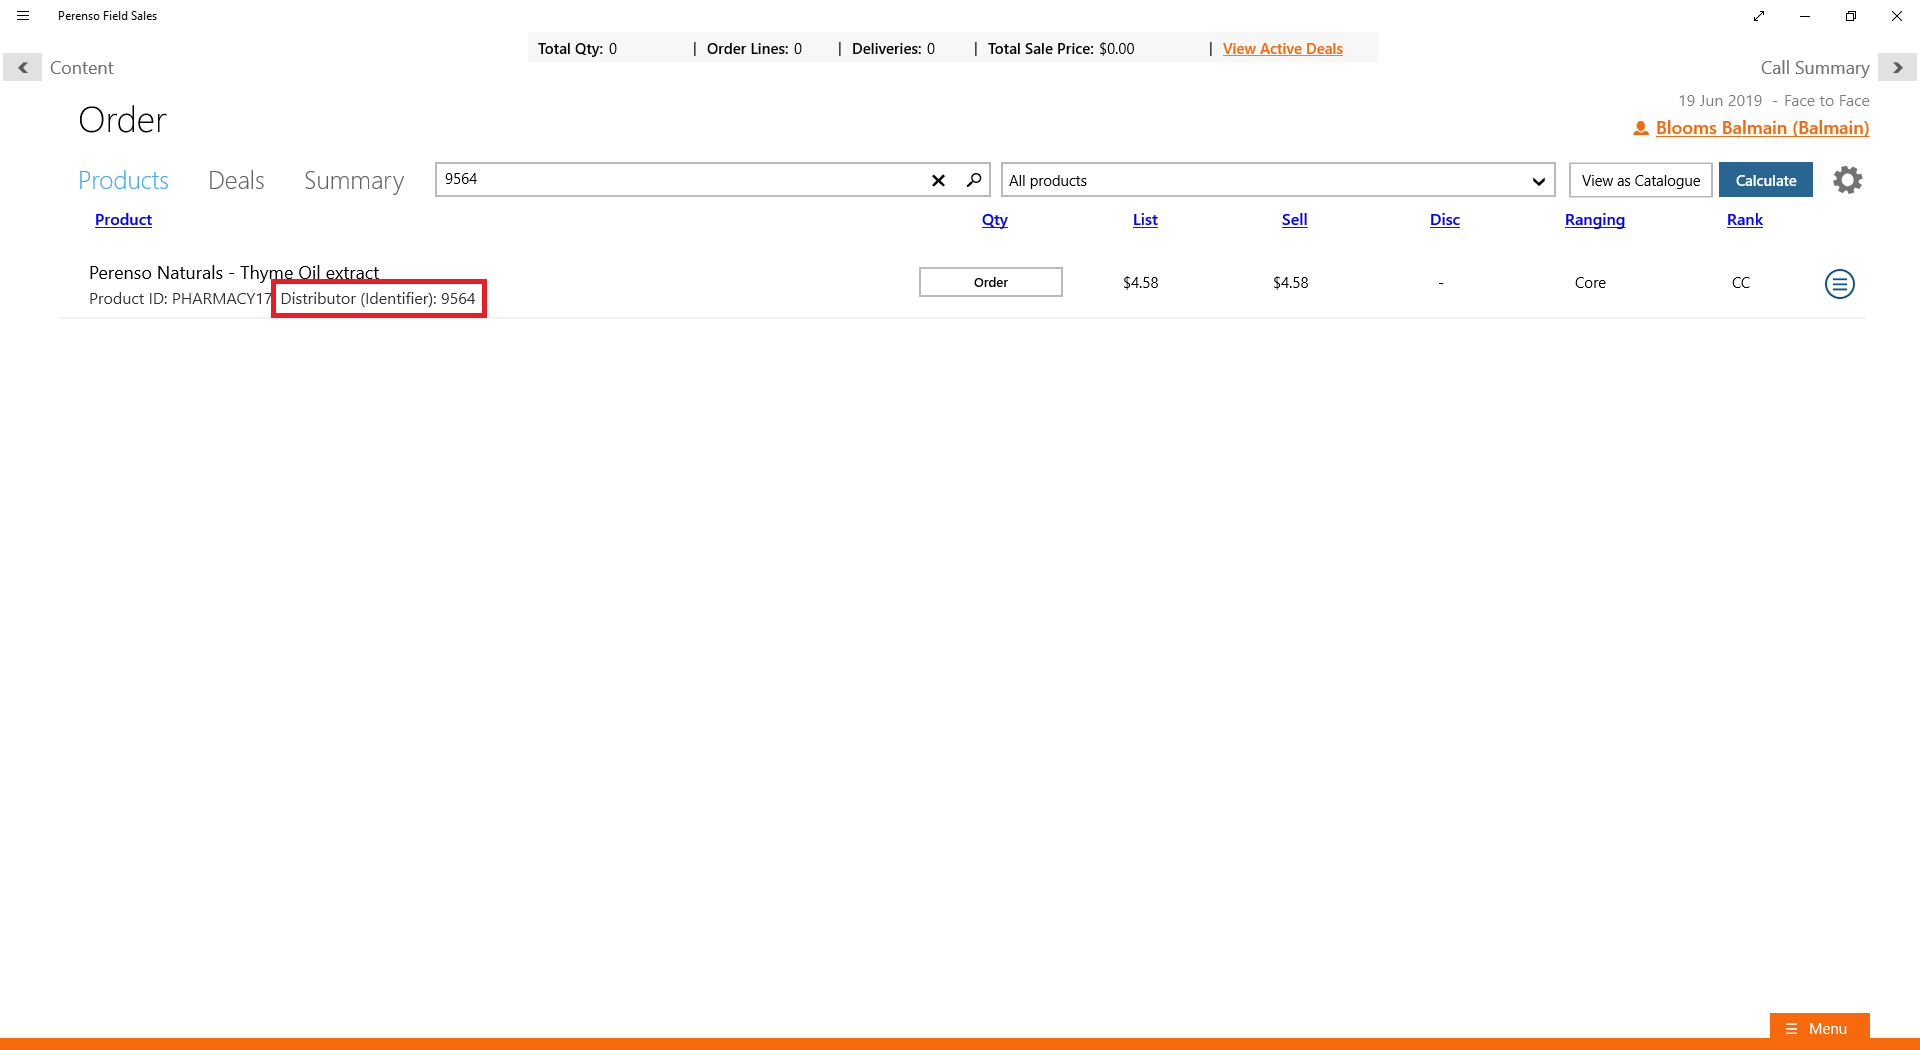
Task: Click Total Qty: 0 summary
Action: (577, 49)
